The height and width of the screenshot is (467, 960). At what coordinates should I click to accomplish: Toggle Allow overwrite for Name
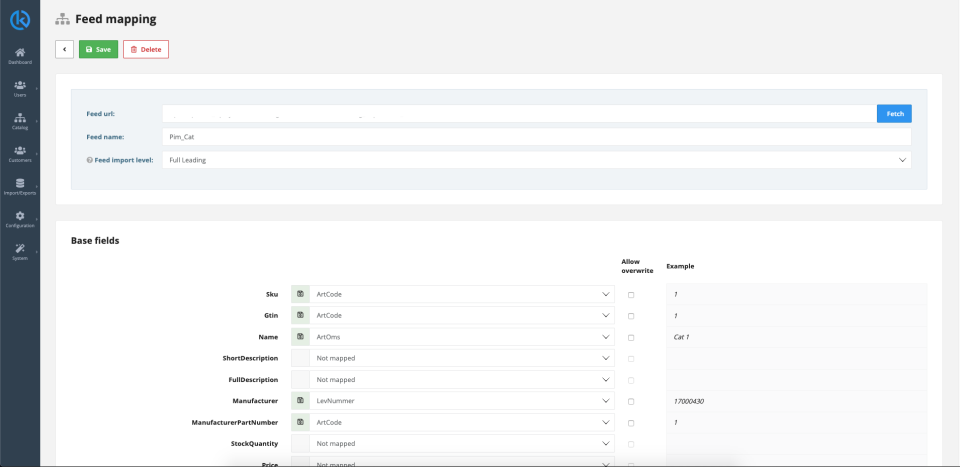coord(631,338)
